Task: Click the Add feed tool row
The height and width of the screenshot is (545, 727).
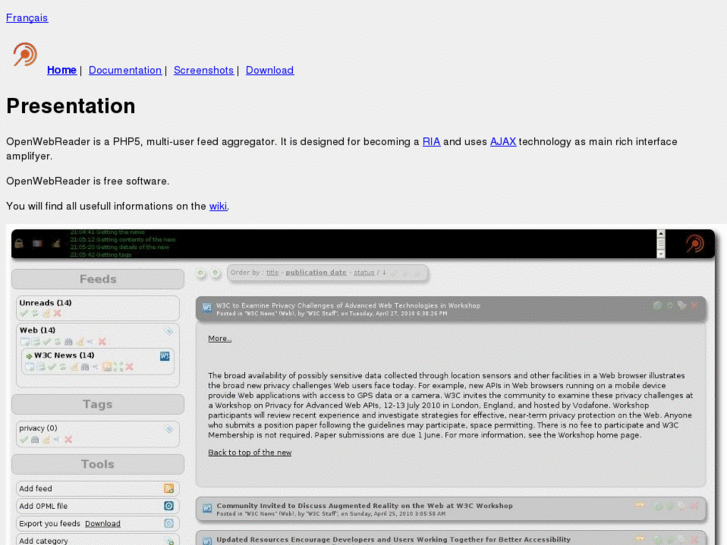Action: click(x=98, y=488)
